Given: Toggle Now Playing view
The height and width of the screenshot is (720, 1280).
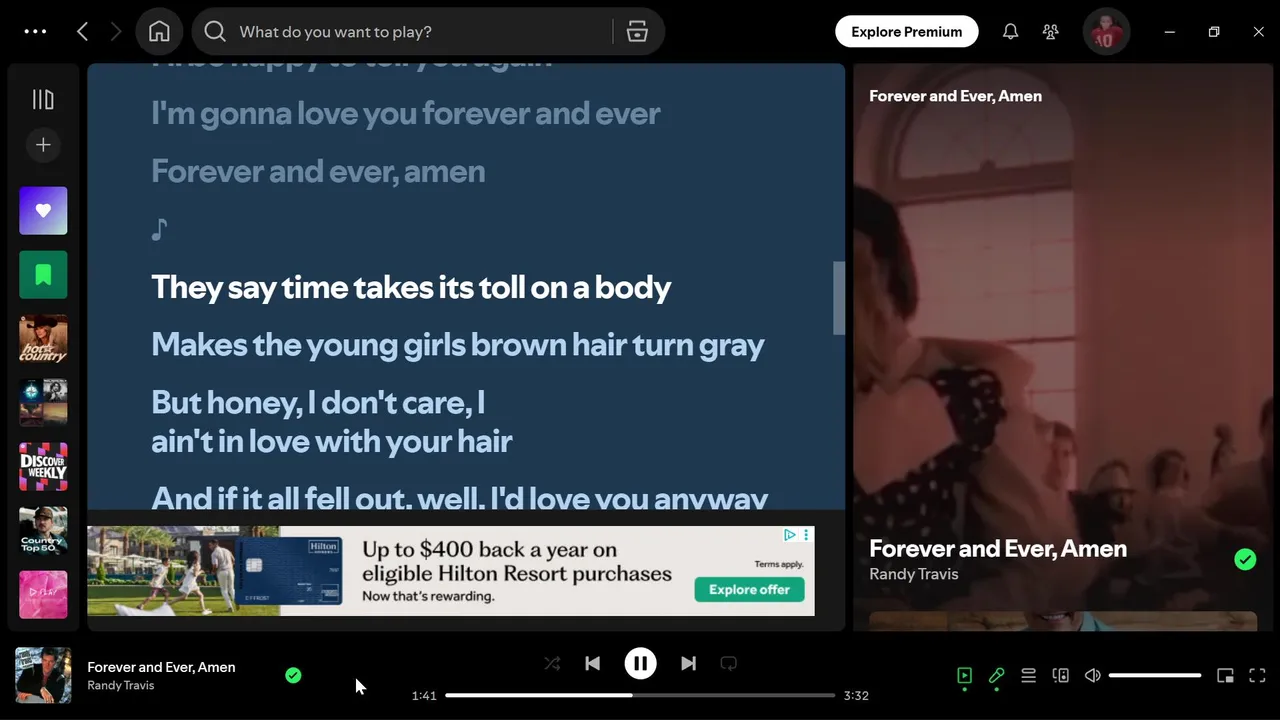Looking at the screenshot, I should tap(964, 676).
